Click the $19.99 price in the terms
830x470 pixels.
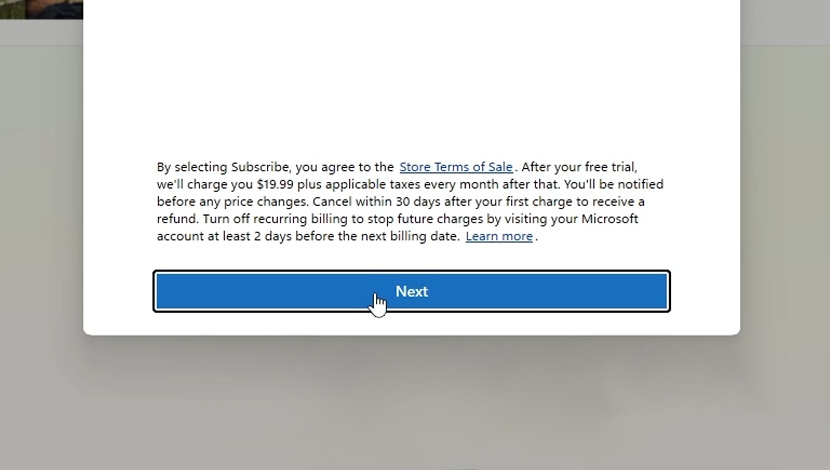(x=275, y=184)
